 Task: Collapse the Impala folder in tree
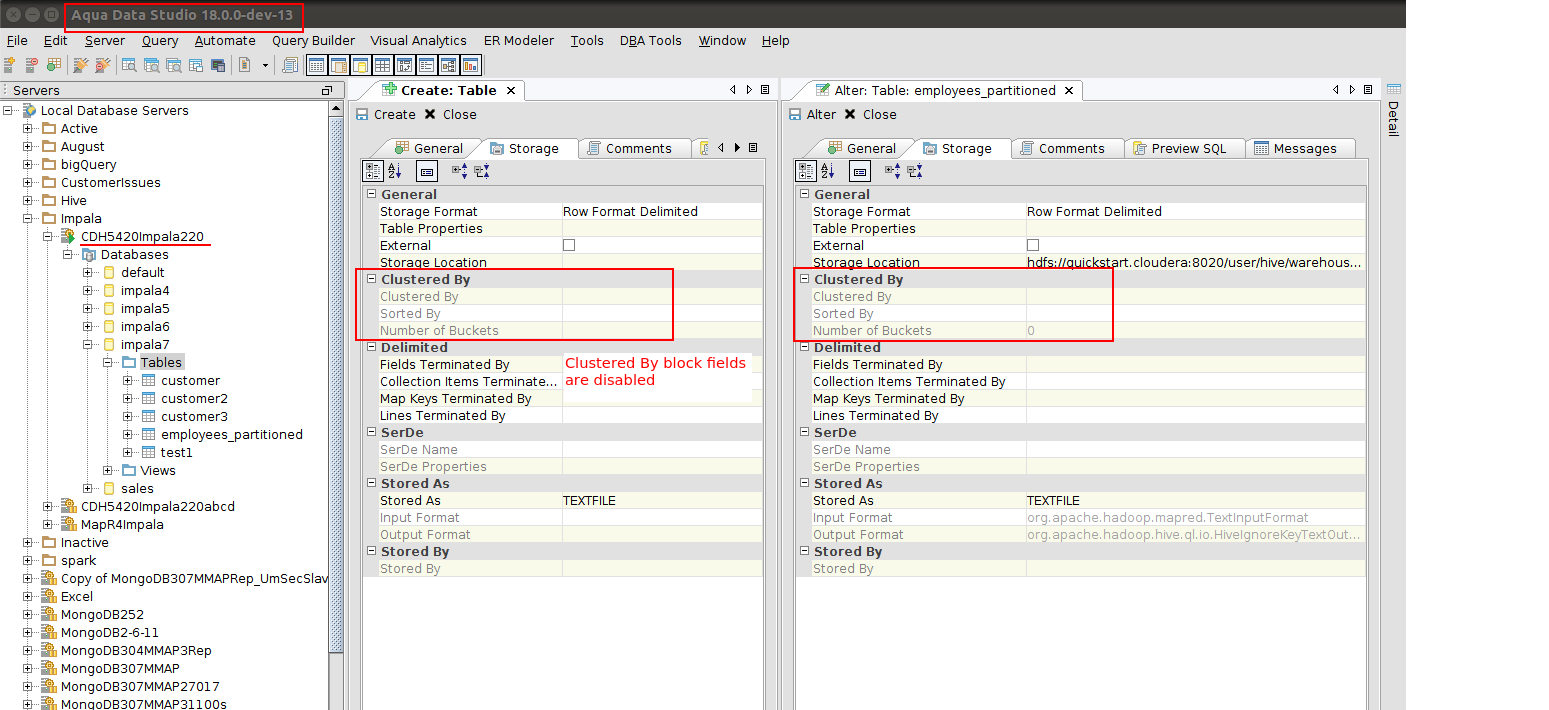(x=29, y=218)
